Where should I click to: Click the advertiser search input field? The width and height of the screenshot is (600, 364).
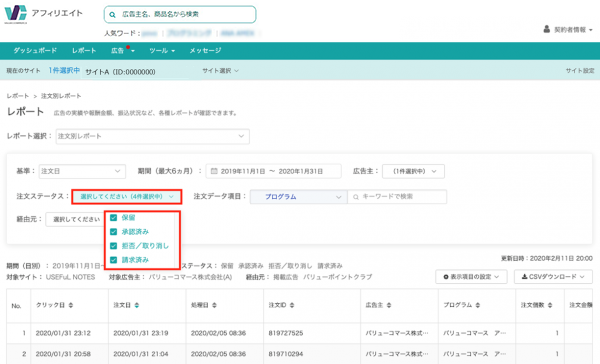pyautogui.click(x=180, y=15)
